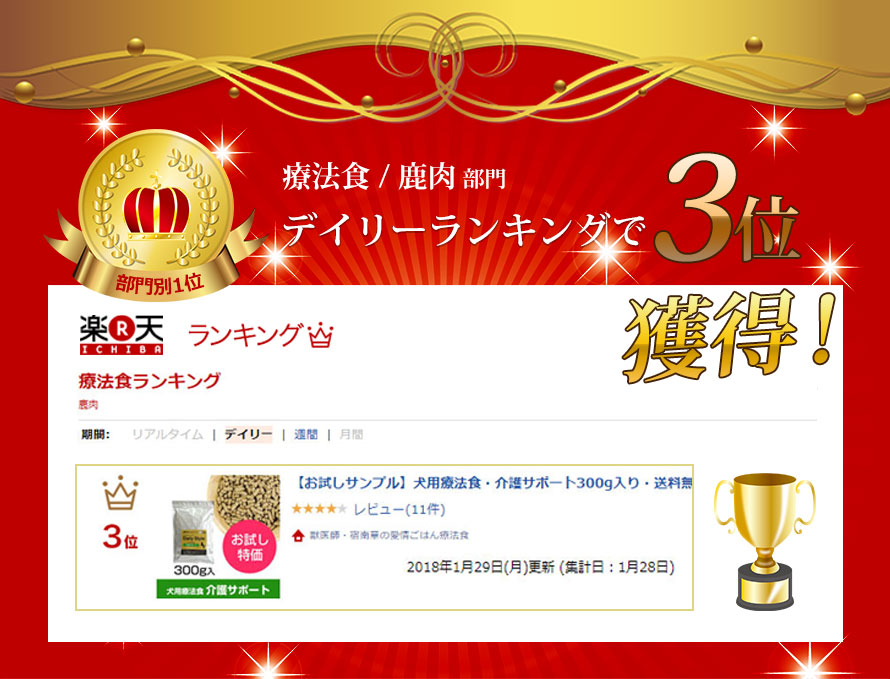
Task: Click the green 介護サポート label
Action: click(x=219, y=589)
